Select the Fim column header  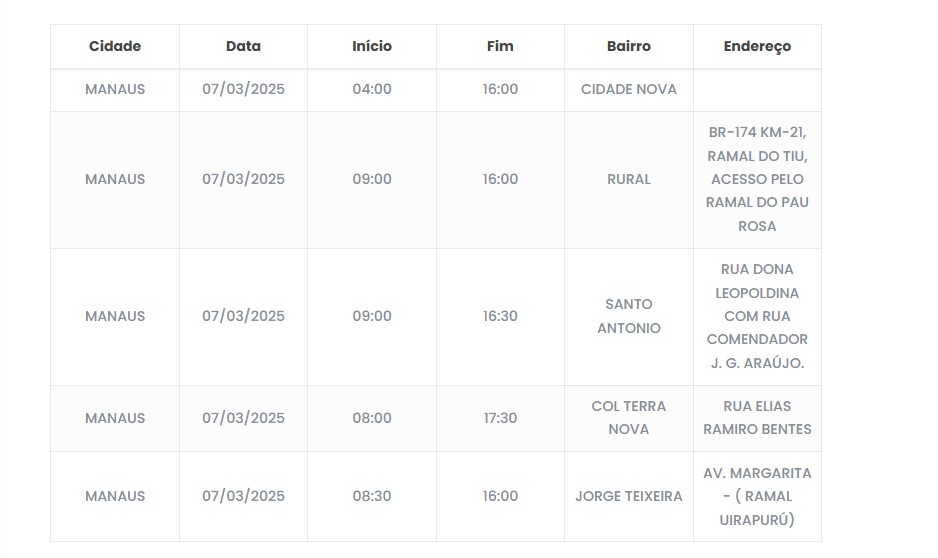pyautogui.click(x=500, y=46)
